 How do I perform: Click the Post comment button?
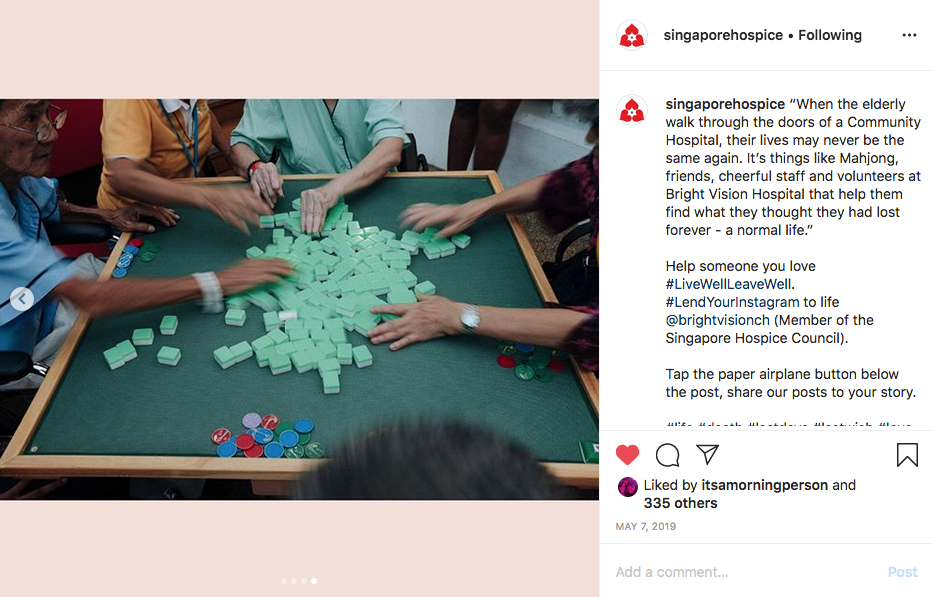(903, 572)
